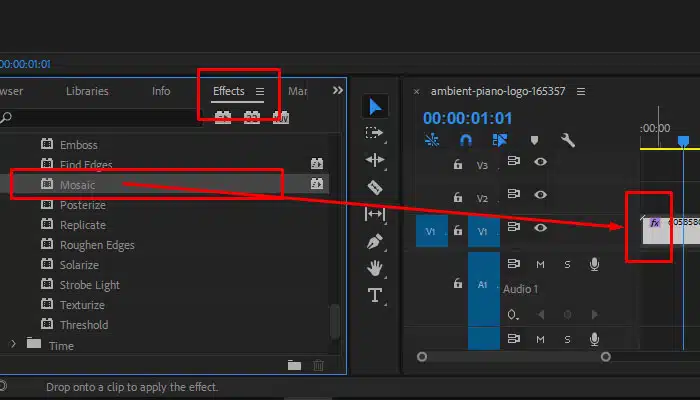Viewport: 700px width, 400px height.
Task: Select the Slip tool
Action: (x=375, y=214)
